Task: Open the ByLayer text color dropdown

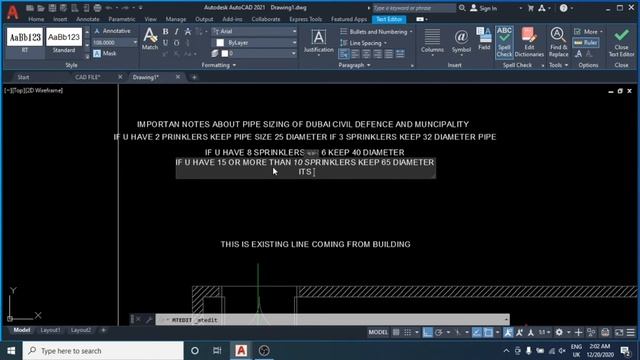Action: point(254,42)
